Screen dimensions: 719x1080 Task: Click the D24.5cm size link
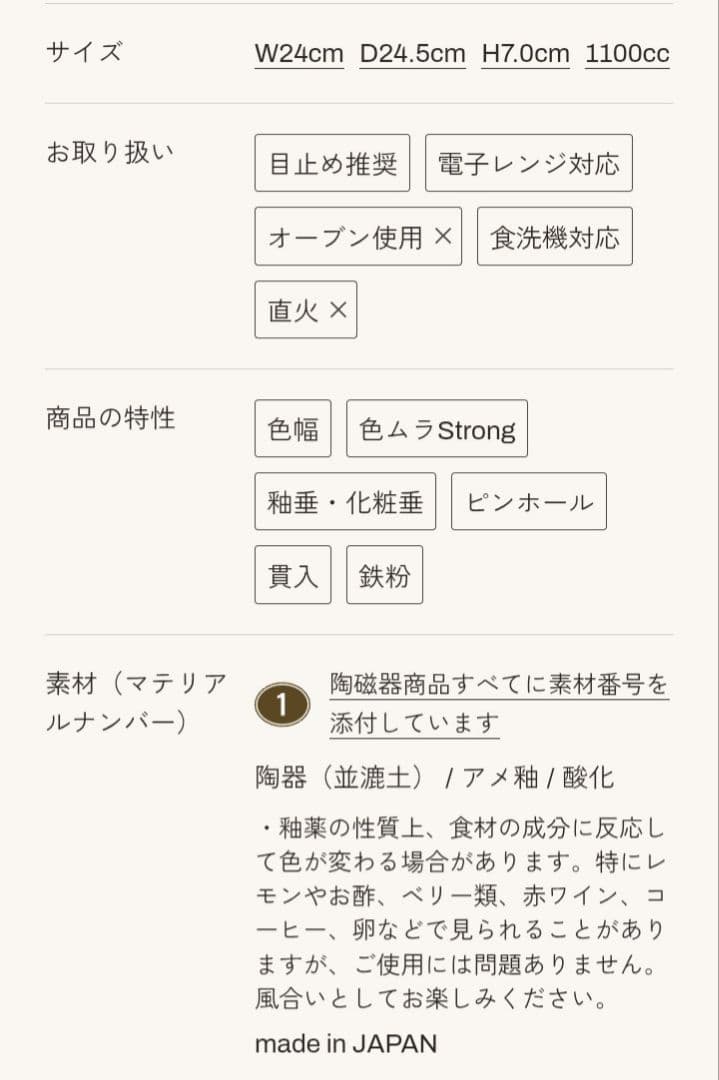[412, 55]
